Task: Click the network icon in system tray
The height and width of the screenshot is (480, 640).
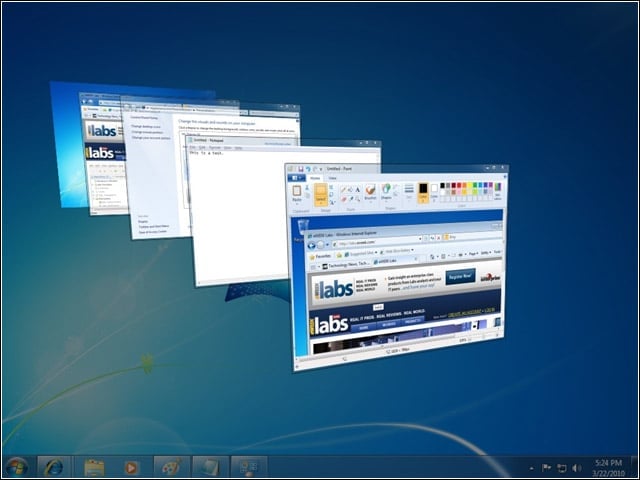Action: [562, 468]
